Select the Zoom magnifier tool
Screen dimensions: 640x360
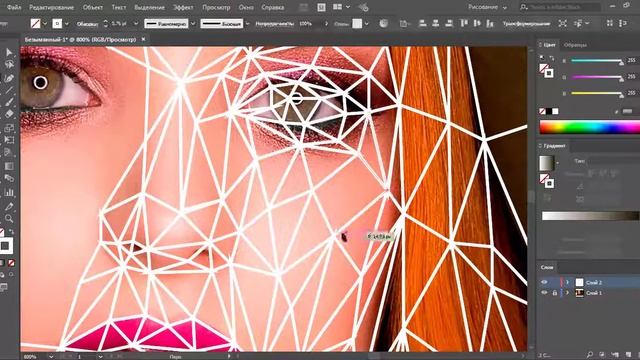click(9, 218)
